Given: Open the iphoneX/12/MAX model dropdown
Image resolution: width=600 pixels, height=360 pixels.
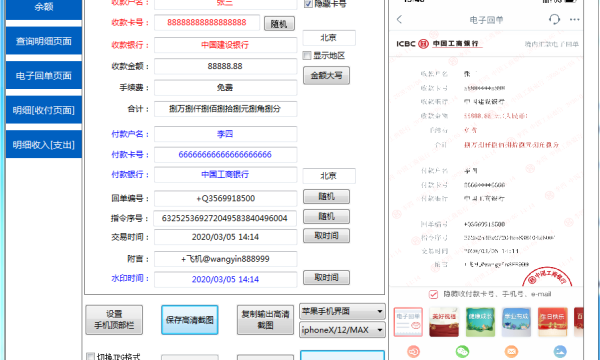Looking at the screenshot, I should [x=342, y=330].
